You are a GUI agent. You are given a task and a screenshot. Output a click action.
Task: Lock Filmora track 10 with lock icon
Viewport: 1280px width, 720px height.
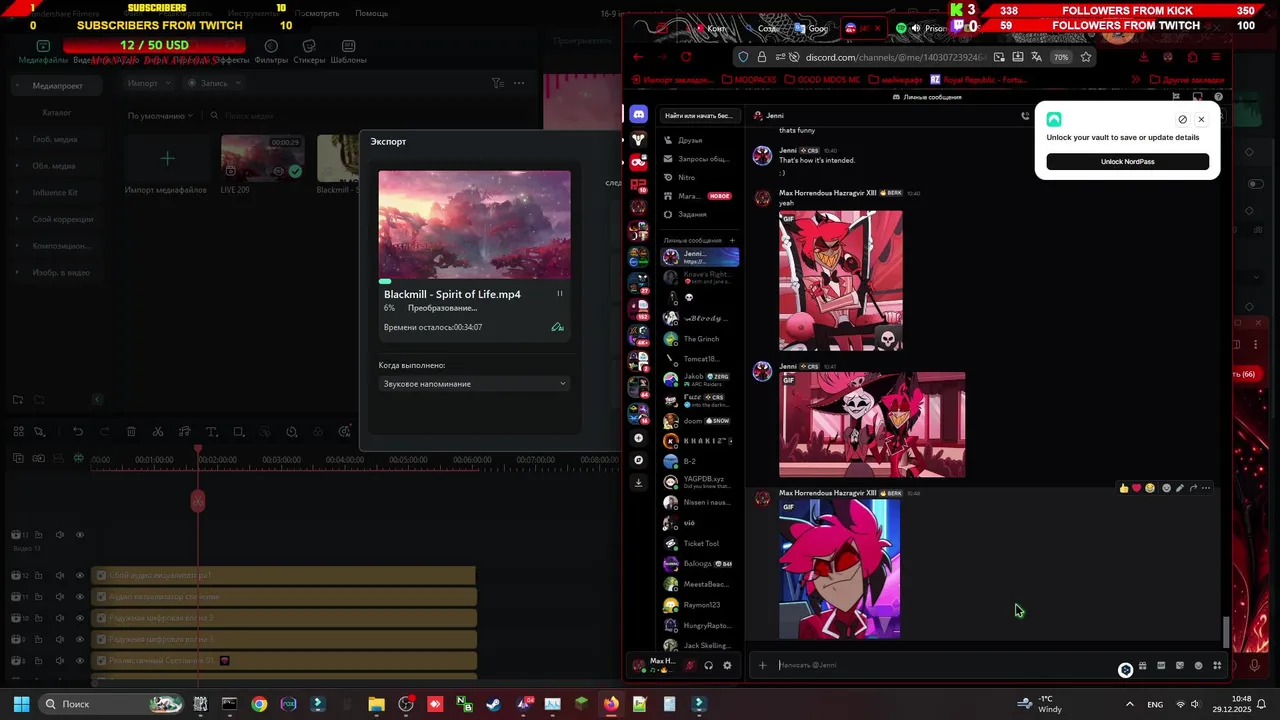tap(38, 618)
